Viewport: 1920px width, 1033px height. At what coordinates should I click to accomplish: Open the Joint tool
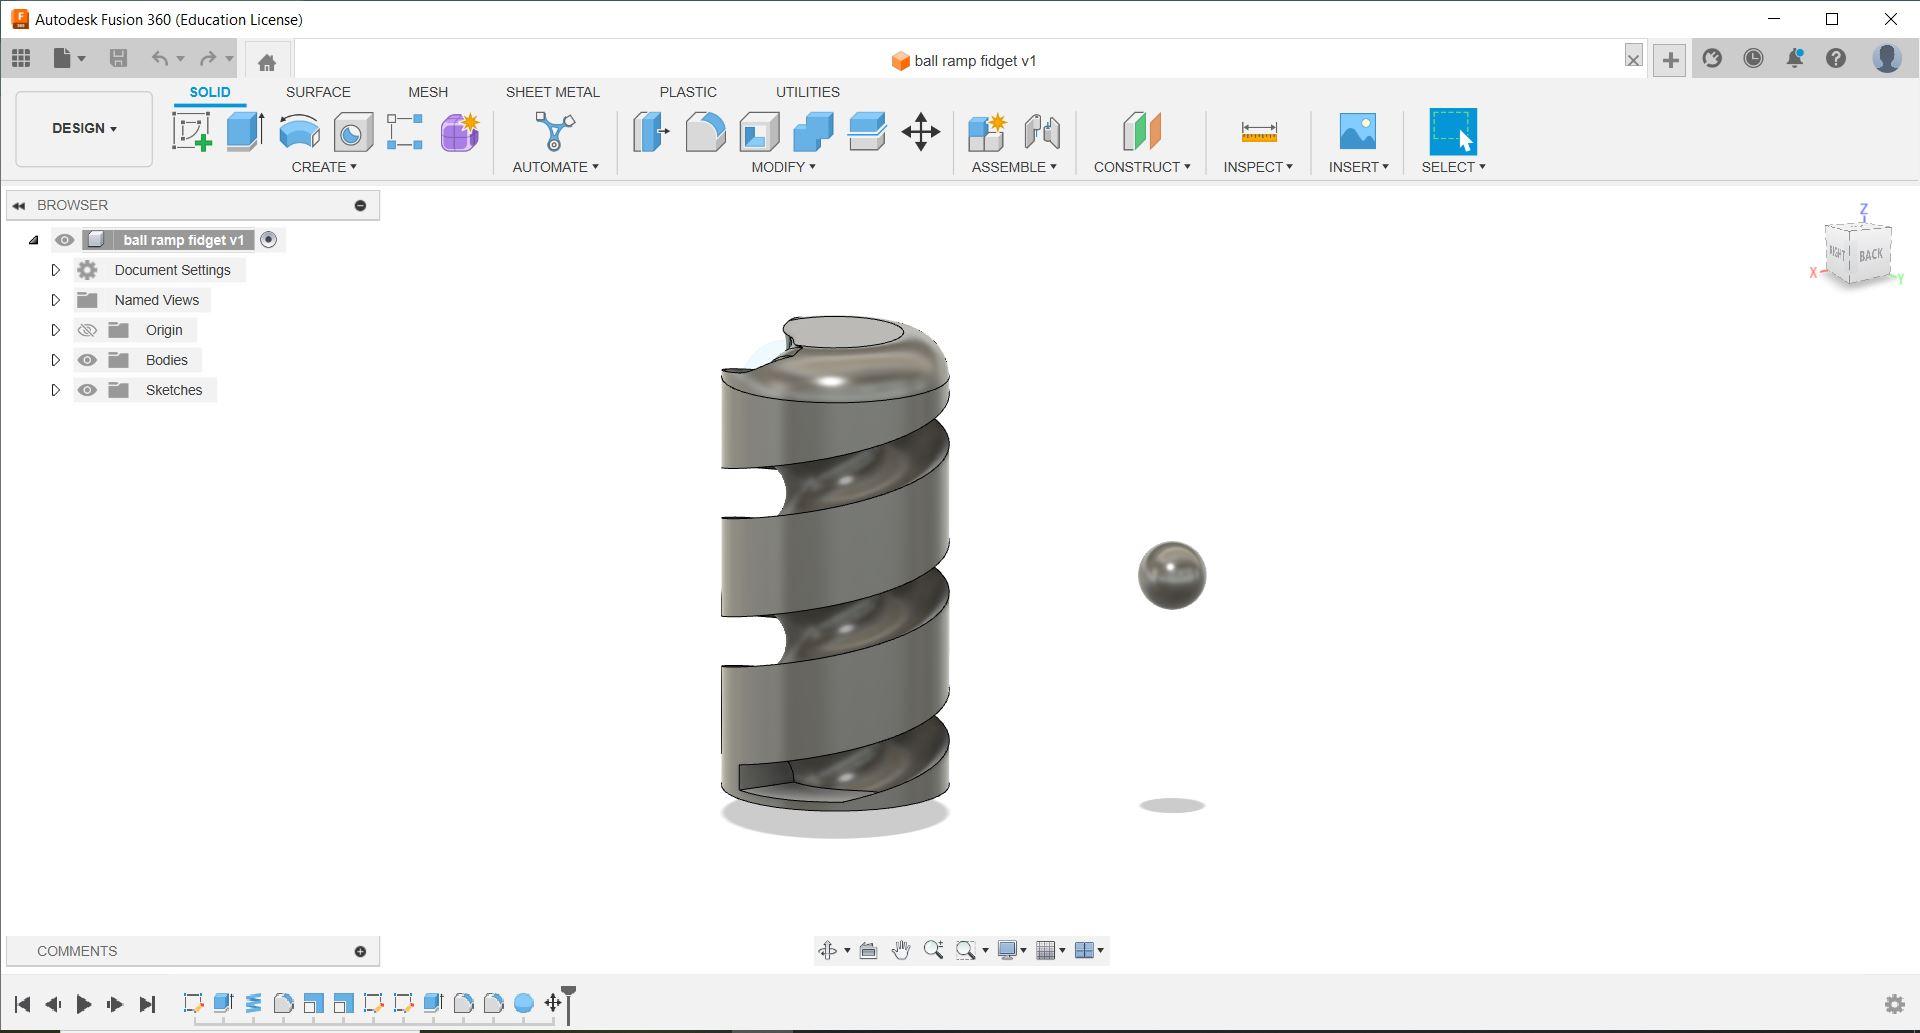point(1041,132)
